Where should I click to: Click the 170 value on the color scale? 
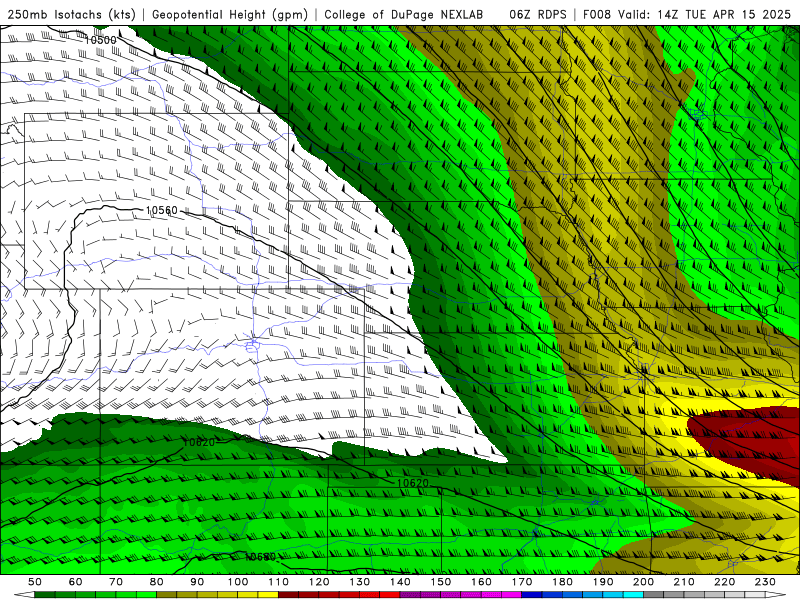[x=522, y=582]
